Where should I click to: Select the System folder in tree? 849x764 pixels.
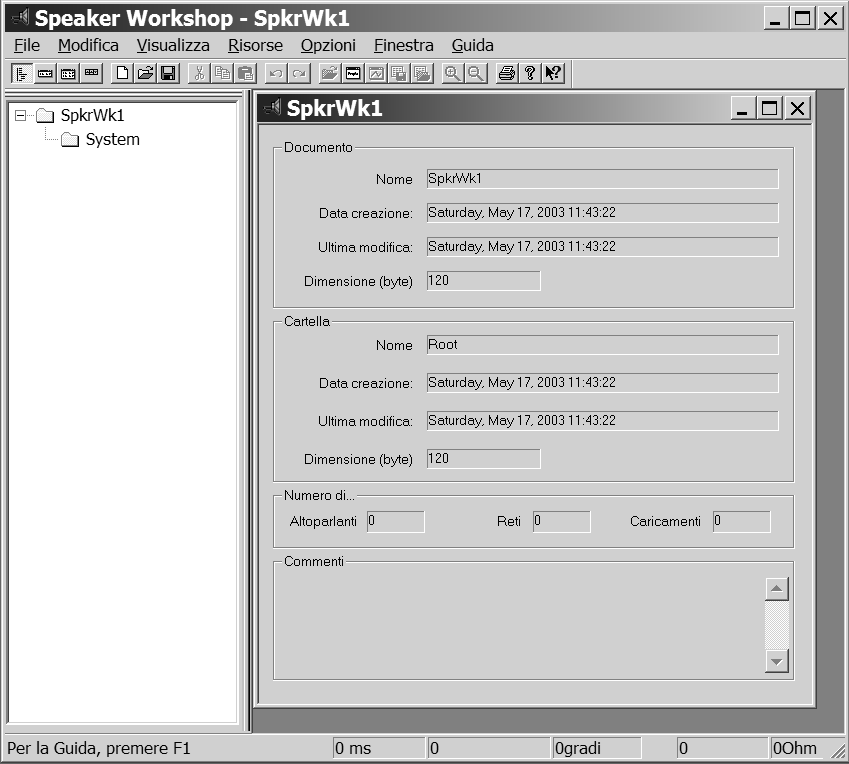(113, 140)
